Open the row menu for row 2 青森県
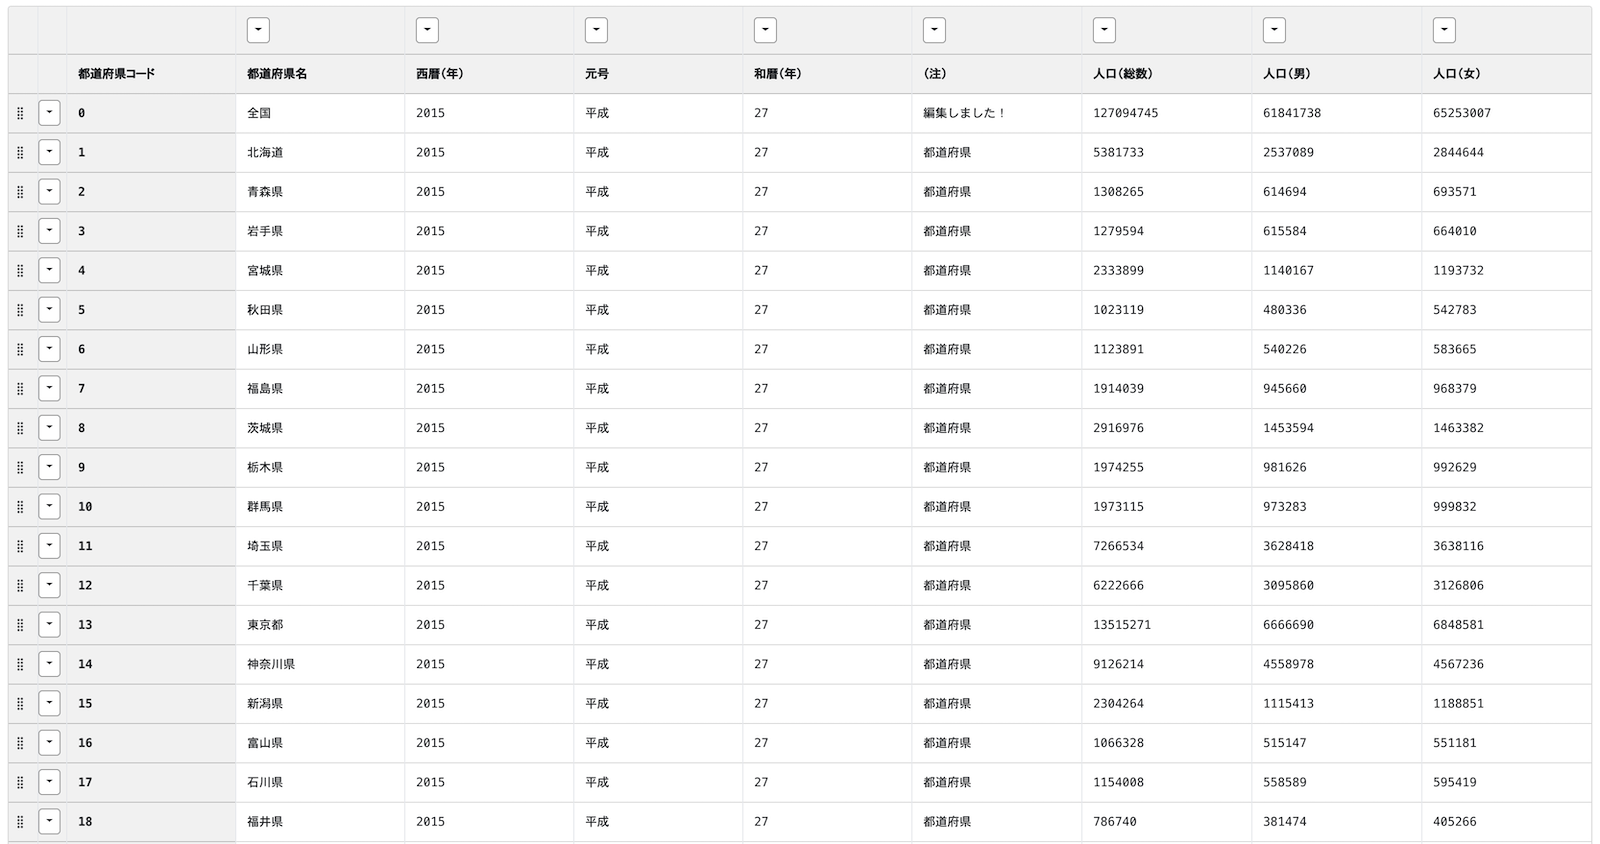This screenshot has width=1600, height=844. (49, 192)
